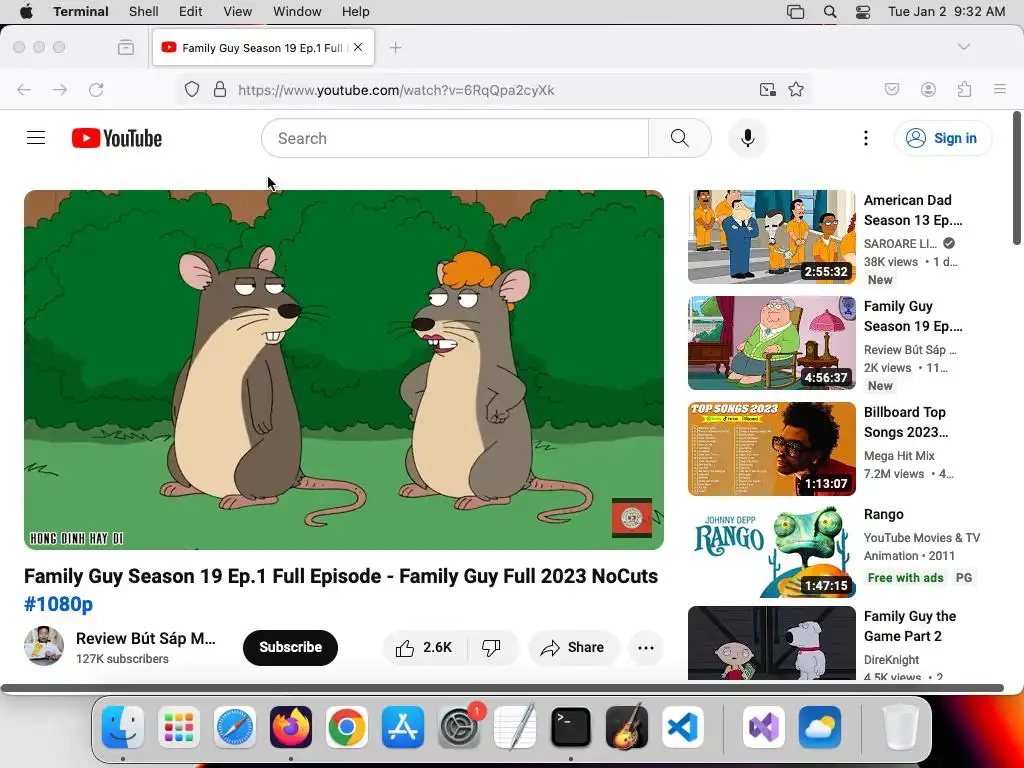Click the date and time in menu bar
The image size is (1024, 768).
[946, 12]
